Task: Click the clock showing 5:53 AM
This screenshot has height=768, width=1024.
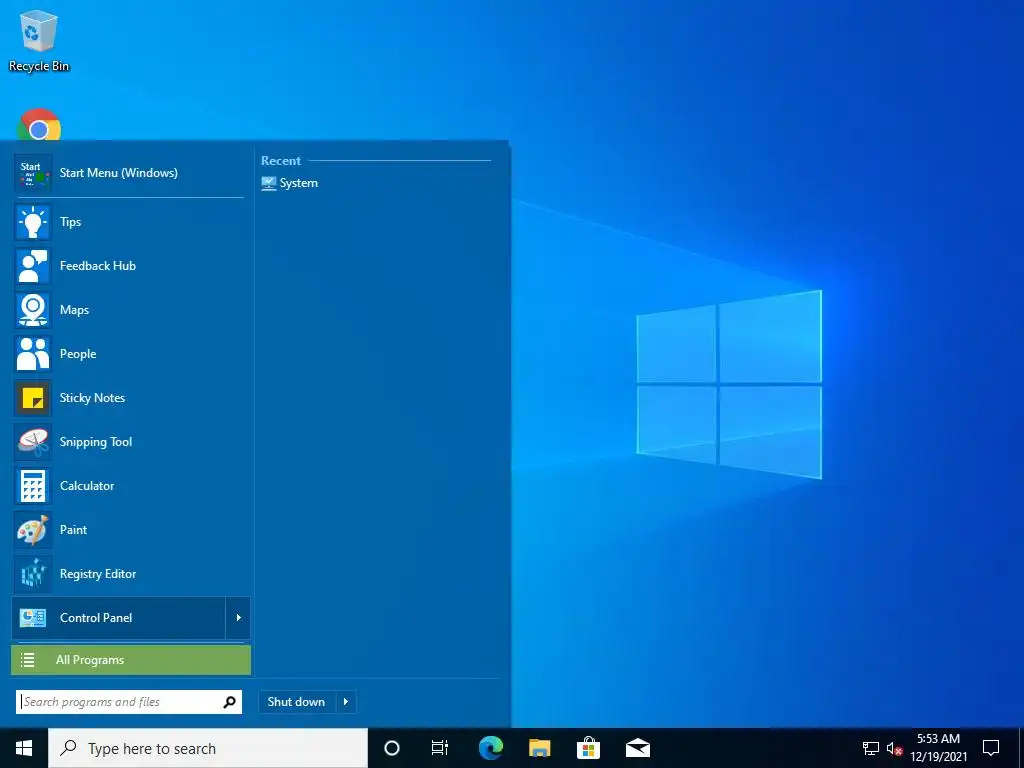Action: click(938, 739)
